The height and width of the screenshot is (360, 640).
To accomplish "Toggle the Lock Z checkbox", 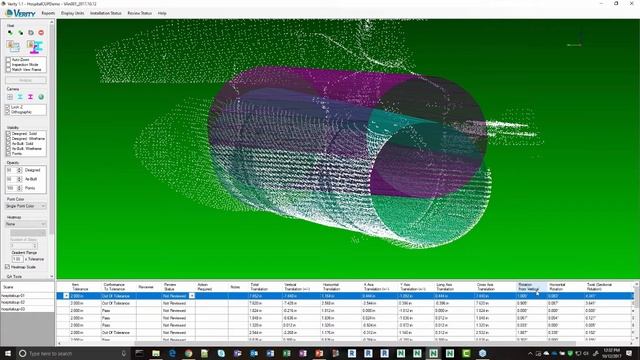I will coord(7,107).
